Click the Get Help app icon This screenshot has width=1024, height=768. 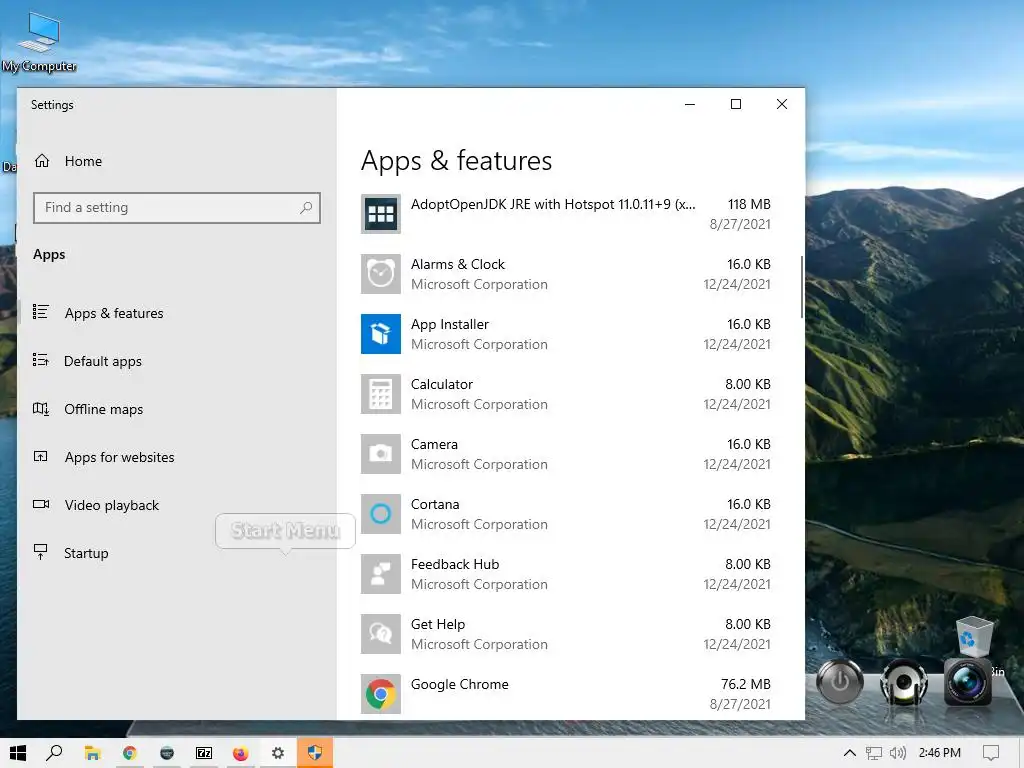coord(381,634)
